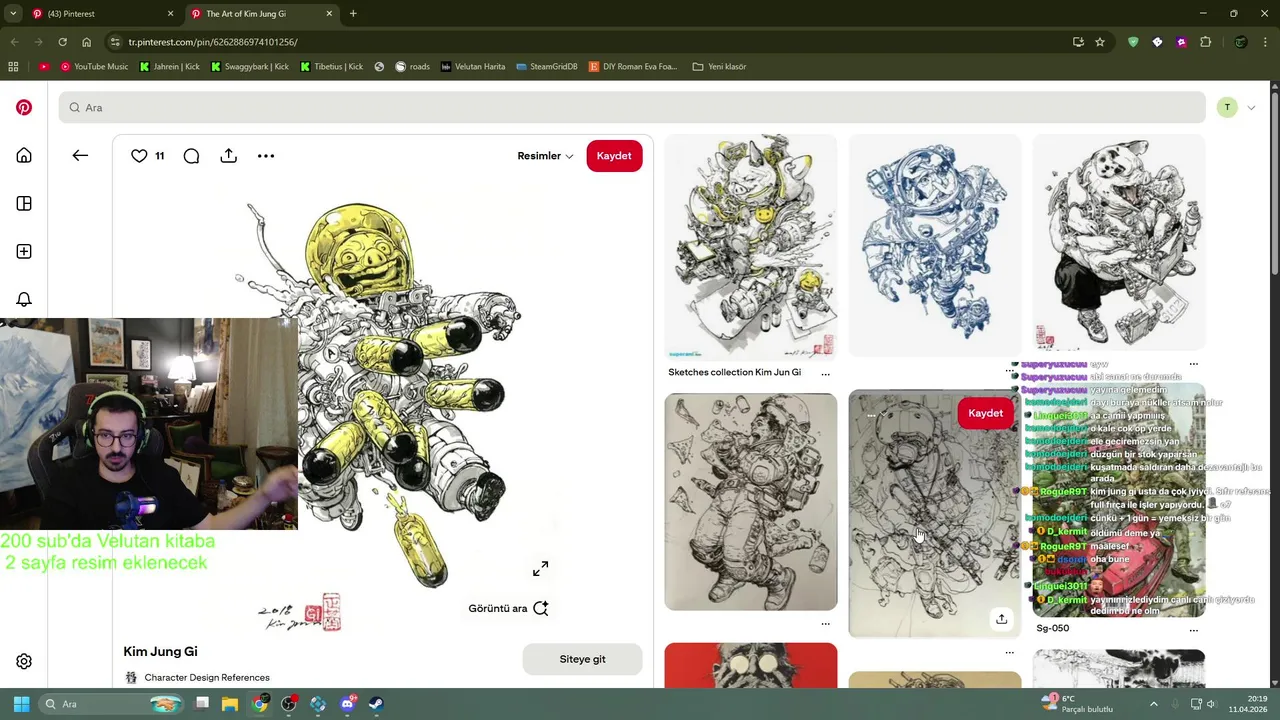Open Chrome apps grid in bookmarks bar
This screenshot has height=720, width=1280.
13,67
